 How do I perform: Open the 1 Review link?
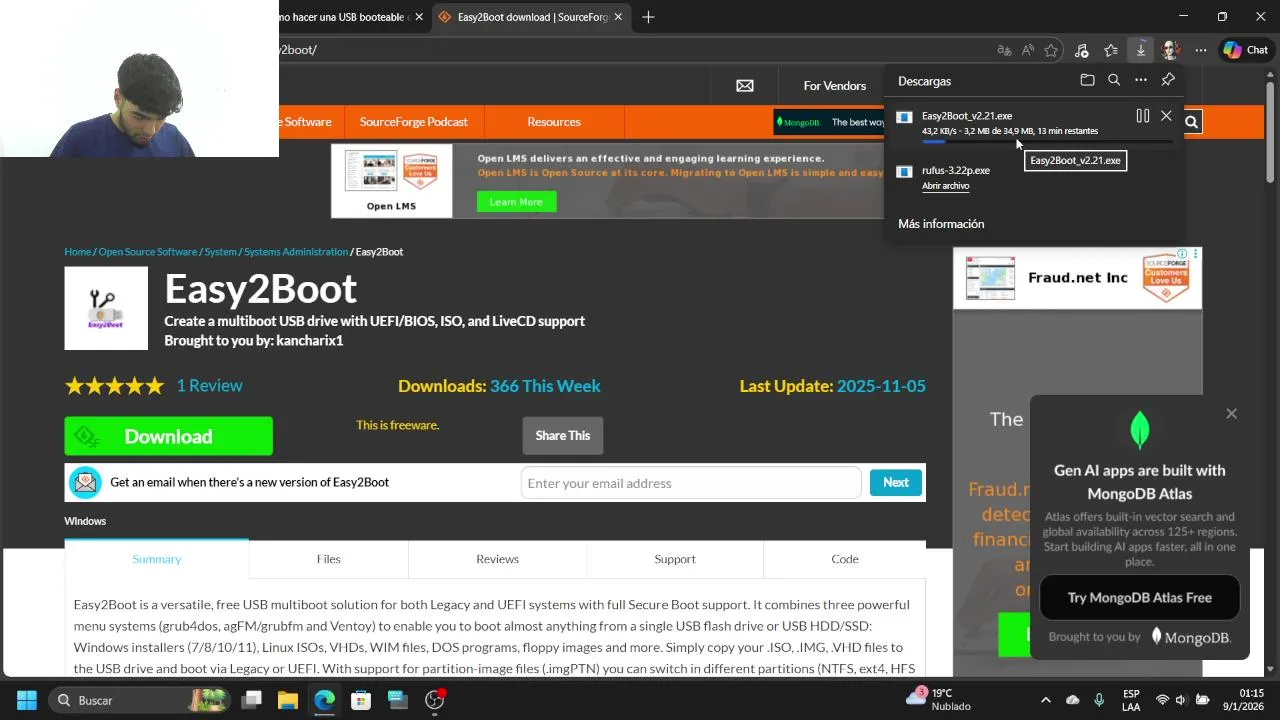tap(210, 386)
